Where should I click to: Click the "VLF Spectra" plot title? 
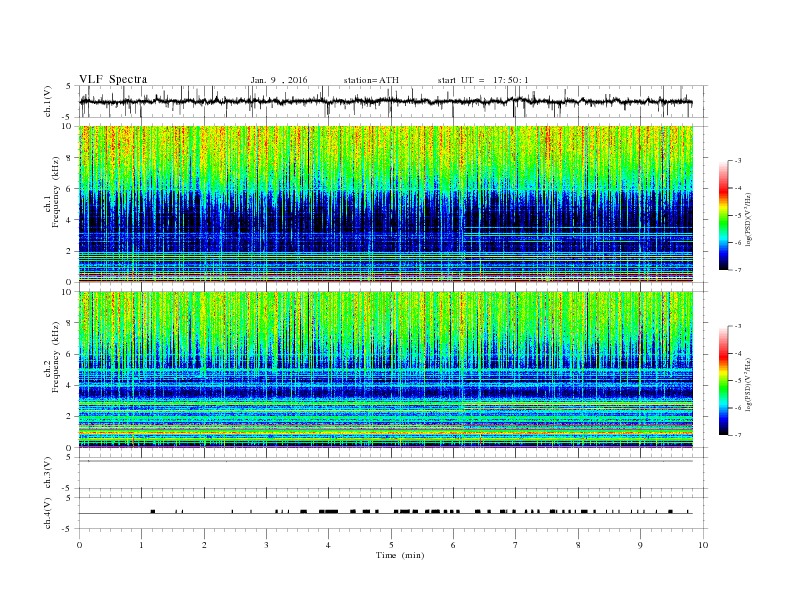pos(113,79)
